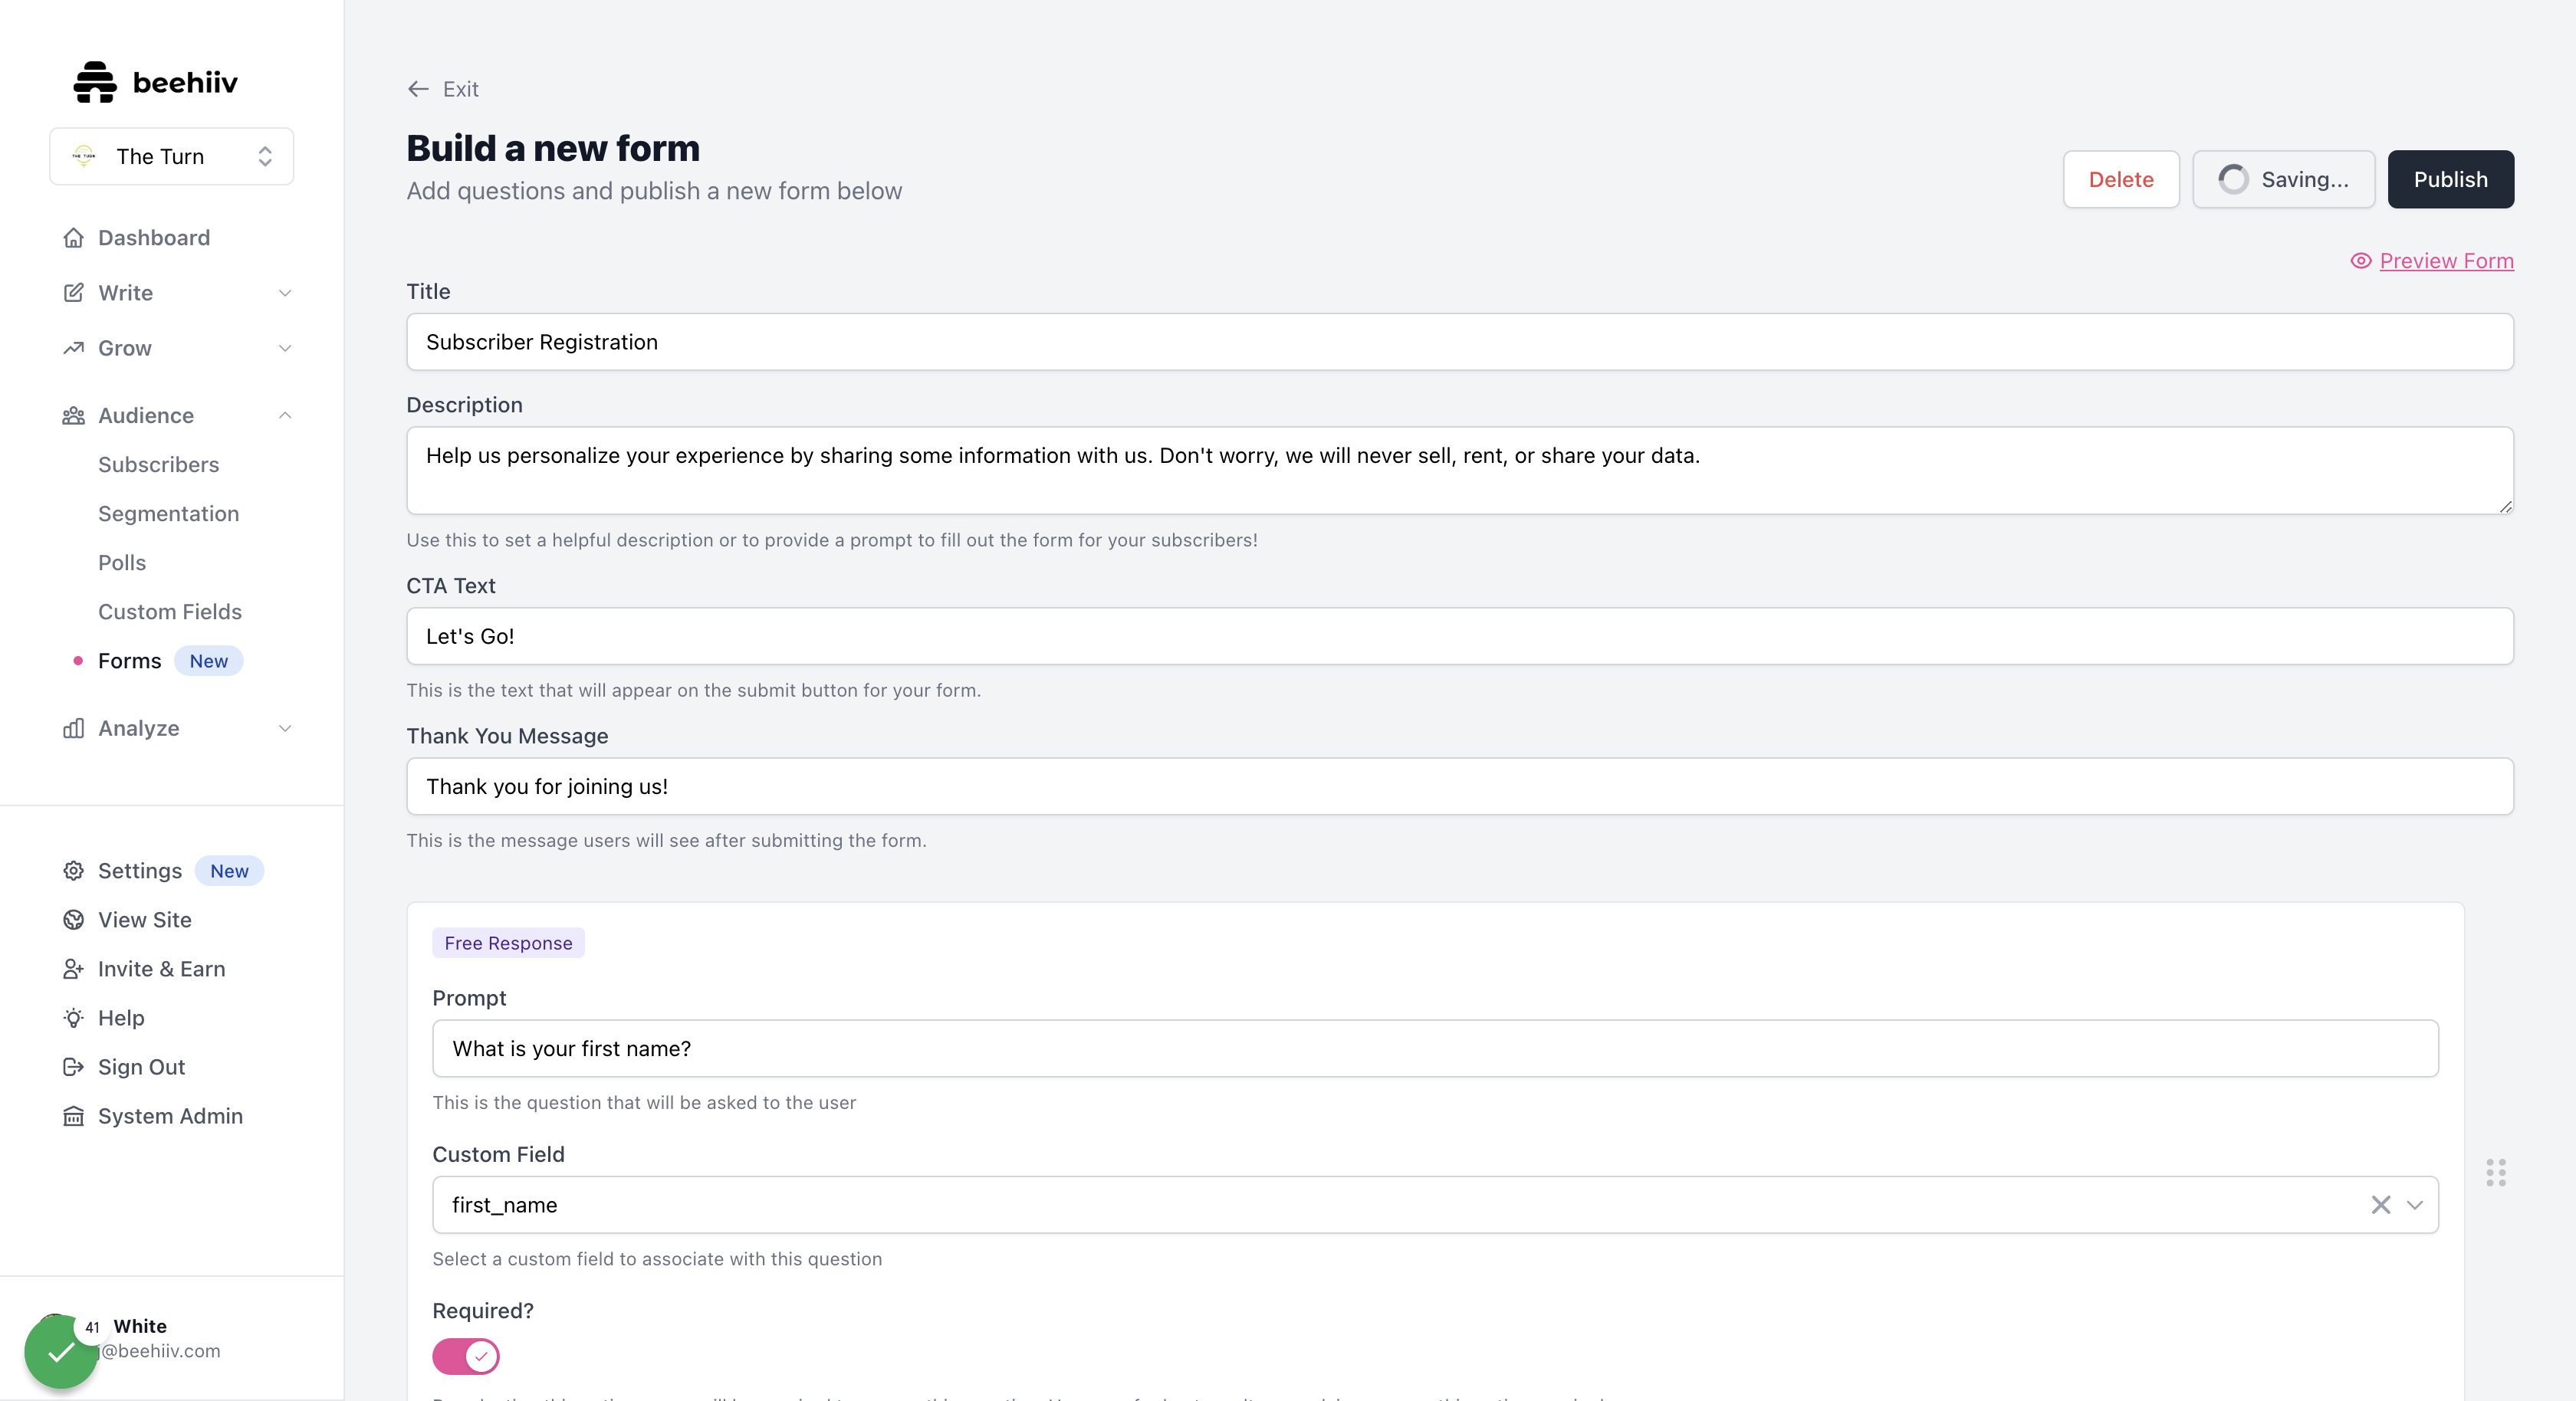Click the Sign Out arrow icon
The width and height of the screenshot is (2576, 1401).
pos(73,1067)
